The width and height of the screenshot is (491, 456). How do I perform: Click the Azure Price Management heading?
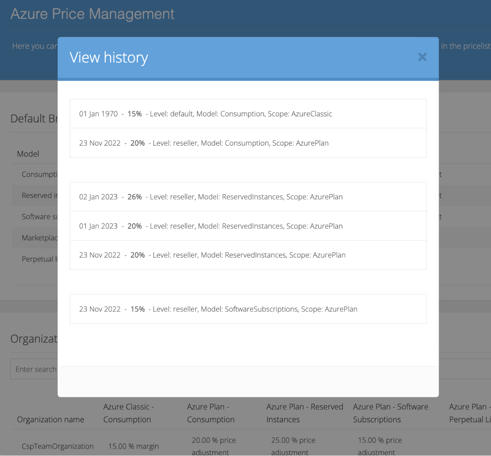(x=92, y=14)
